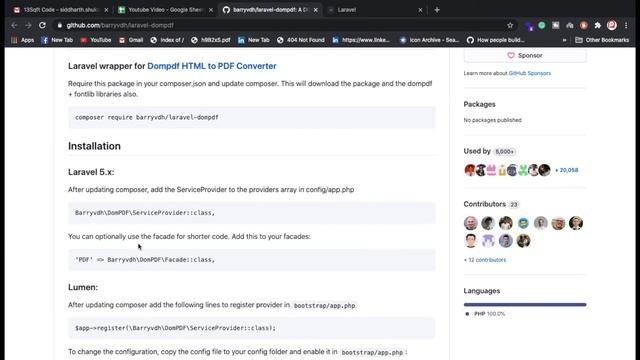This screenshot has width=640, height=360.
Task: Open Other Bookmarks folder
Action: [x=602, y=40]
